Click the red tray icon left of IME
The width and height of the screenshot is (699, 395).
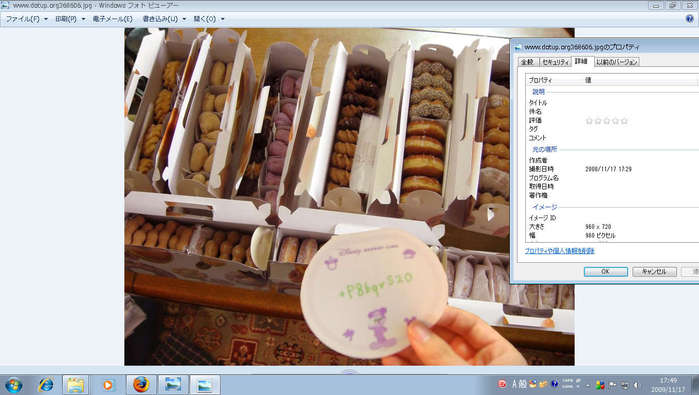click(502, 384)
